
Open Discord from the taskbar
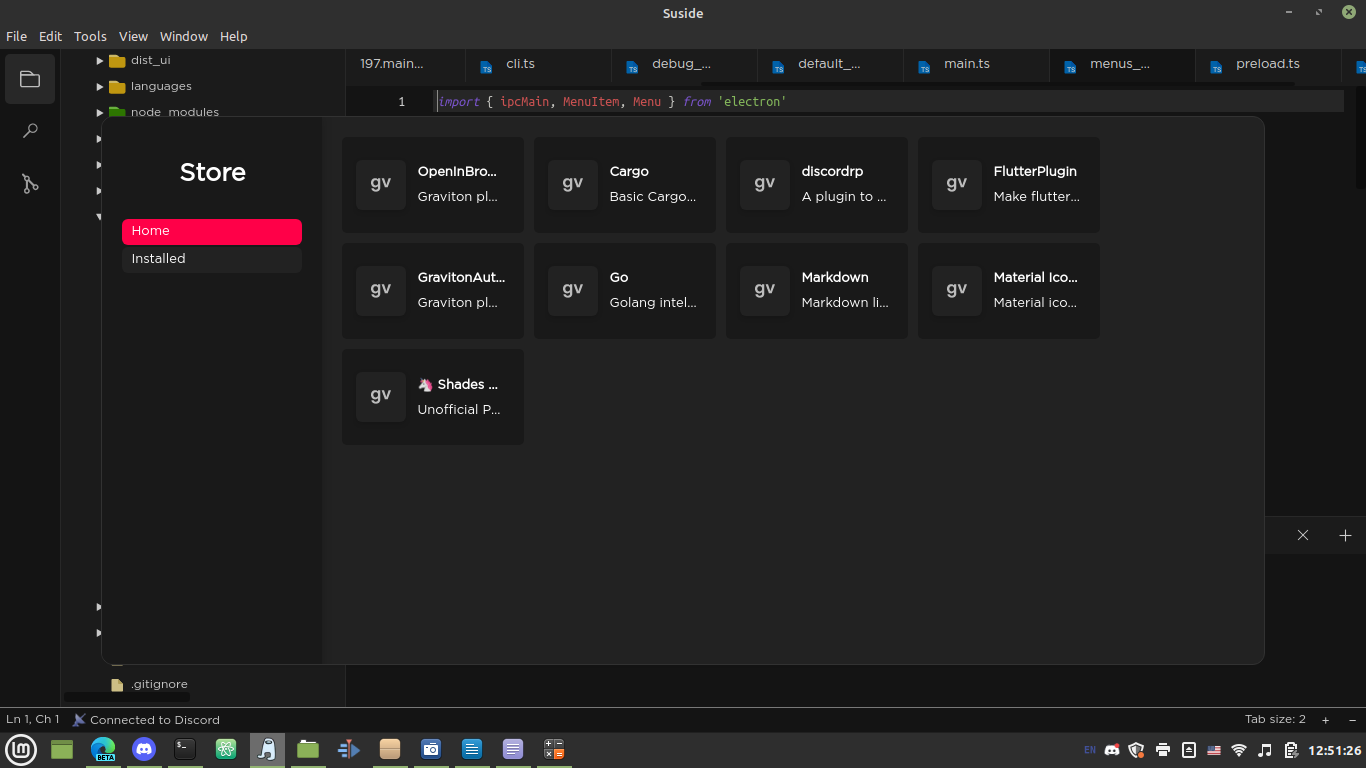point(144,749)
